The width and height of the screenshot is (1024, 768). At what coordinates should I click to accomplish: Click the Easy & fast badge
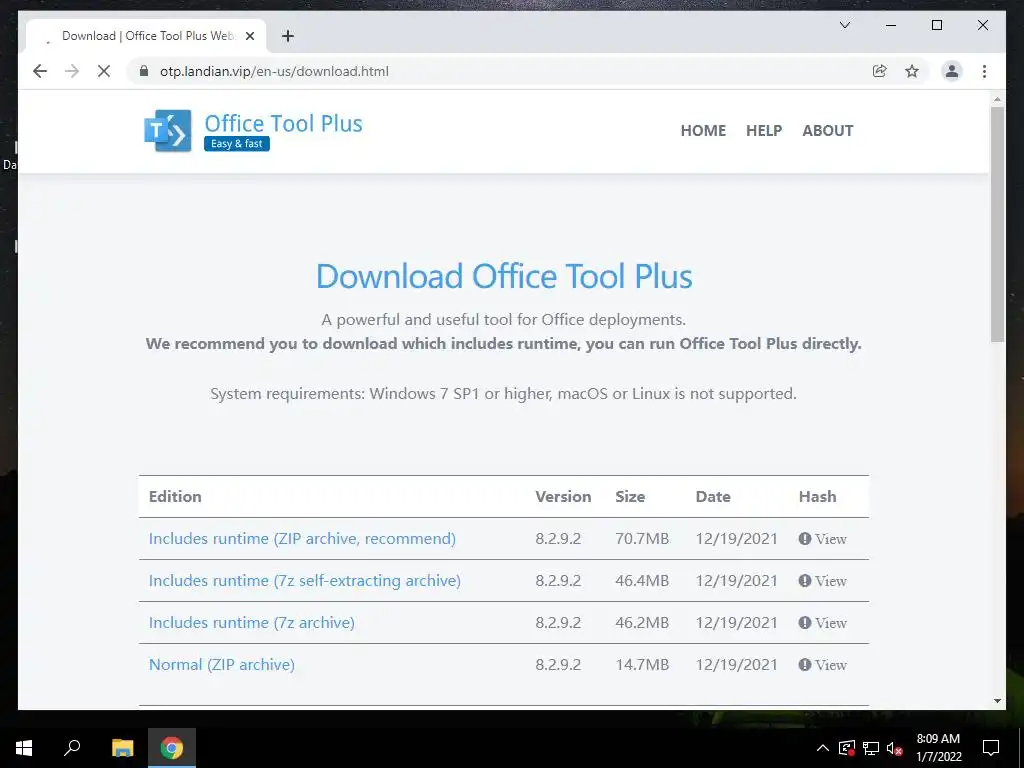coord(236,144)
